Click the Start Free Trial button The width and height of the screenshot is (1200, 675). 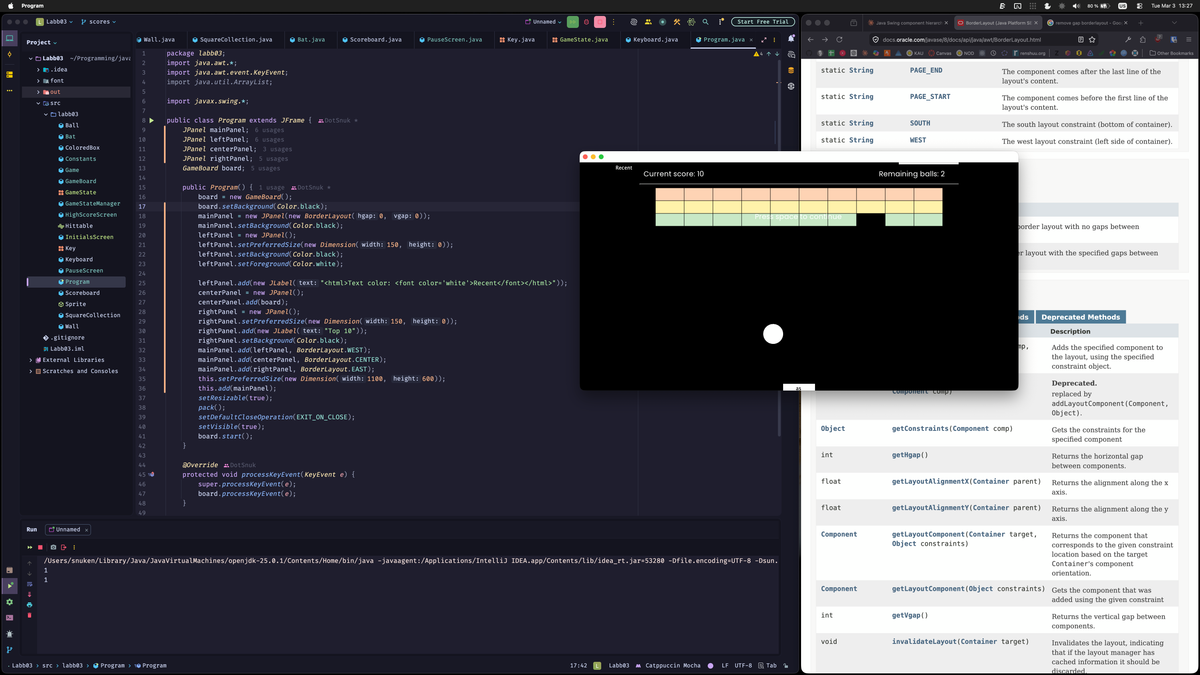click(x=763, y=21)
